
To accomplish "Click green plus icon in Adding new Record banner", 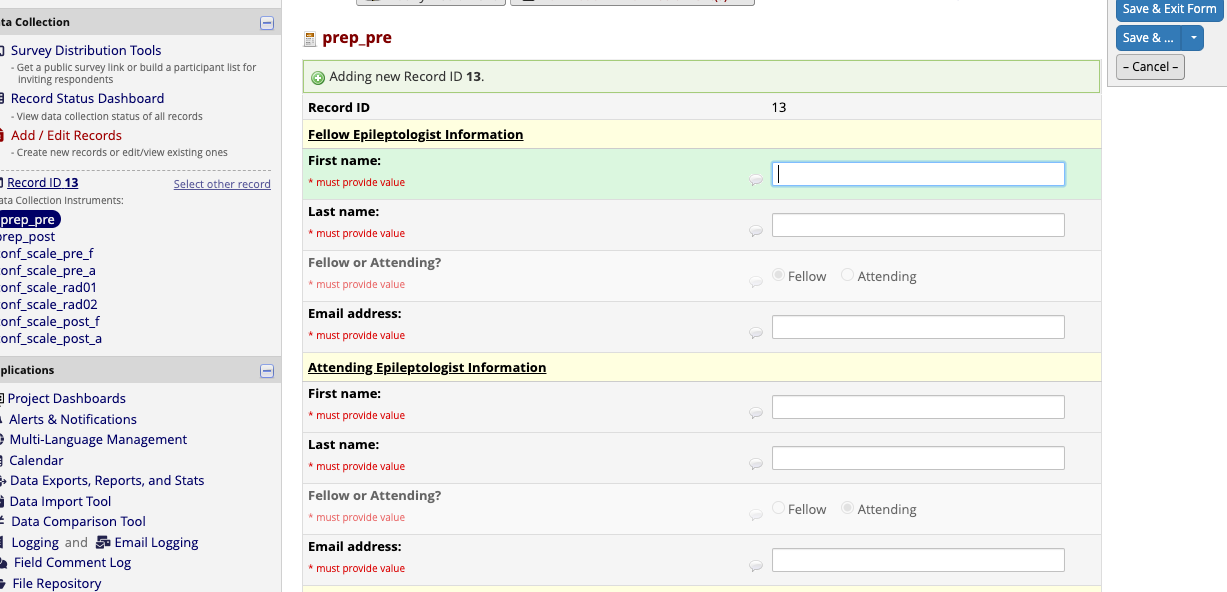I will point(318,78).
